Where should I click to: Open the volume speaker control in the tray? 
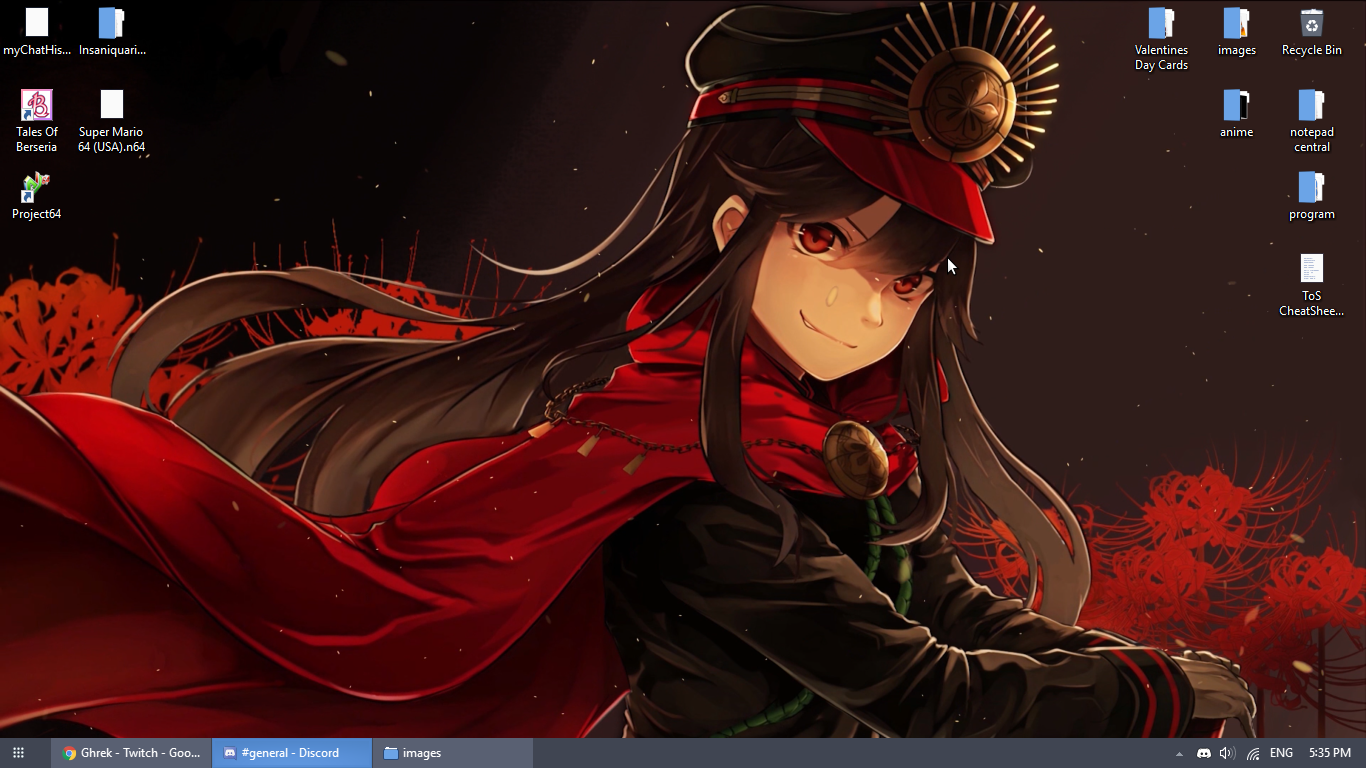(1227, 753)
